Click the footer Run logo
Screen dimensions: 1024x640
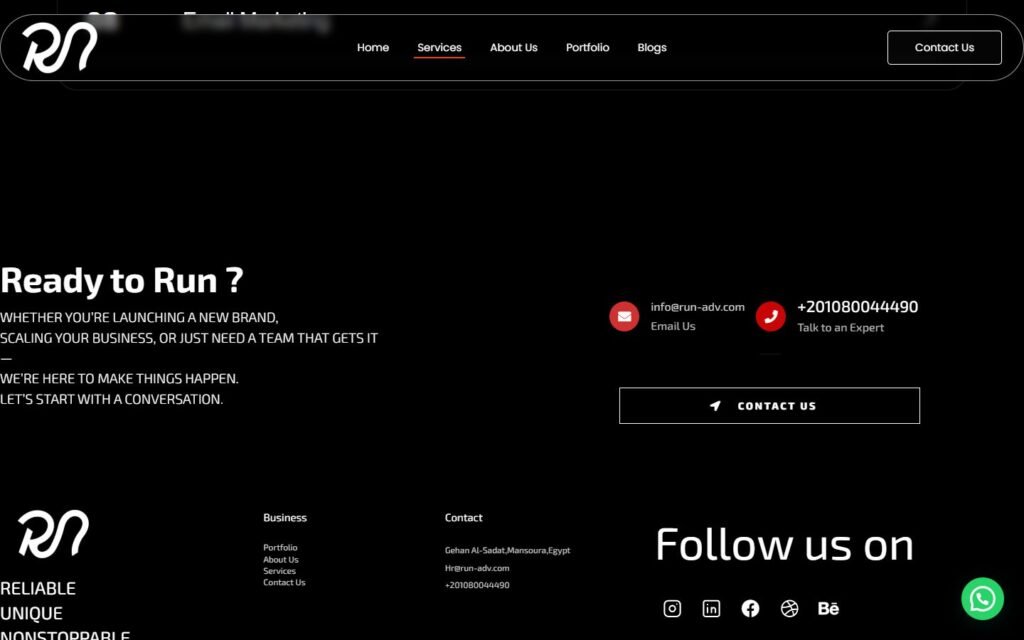(x=54, y=534)
